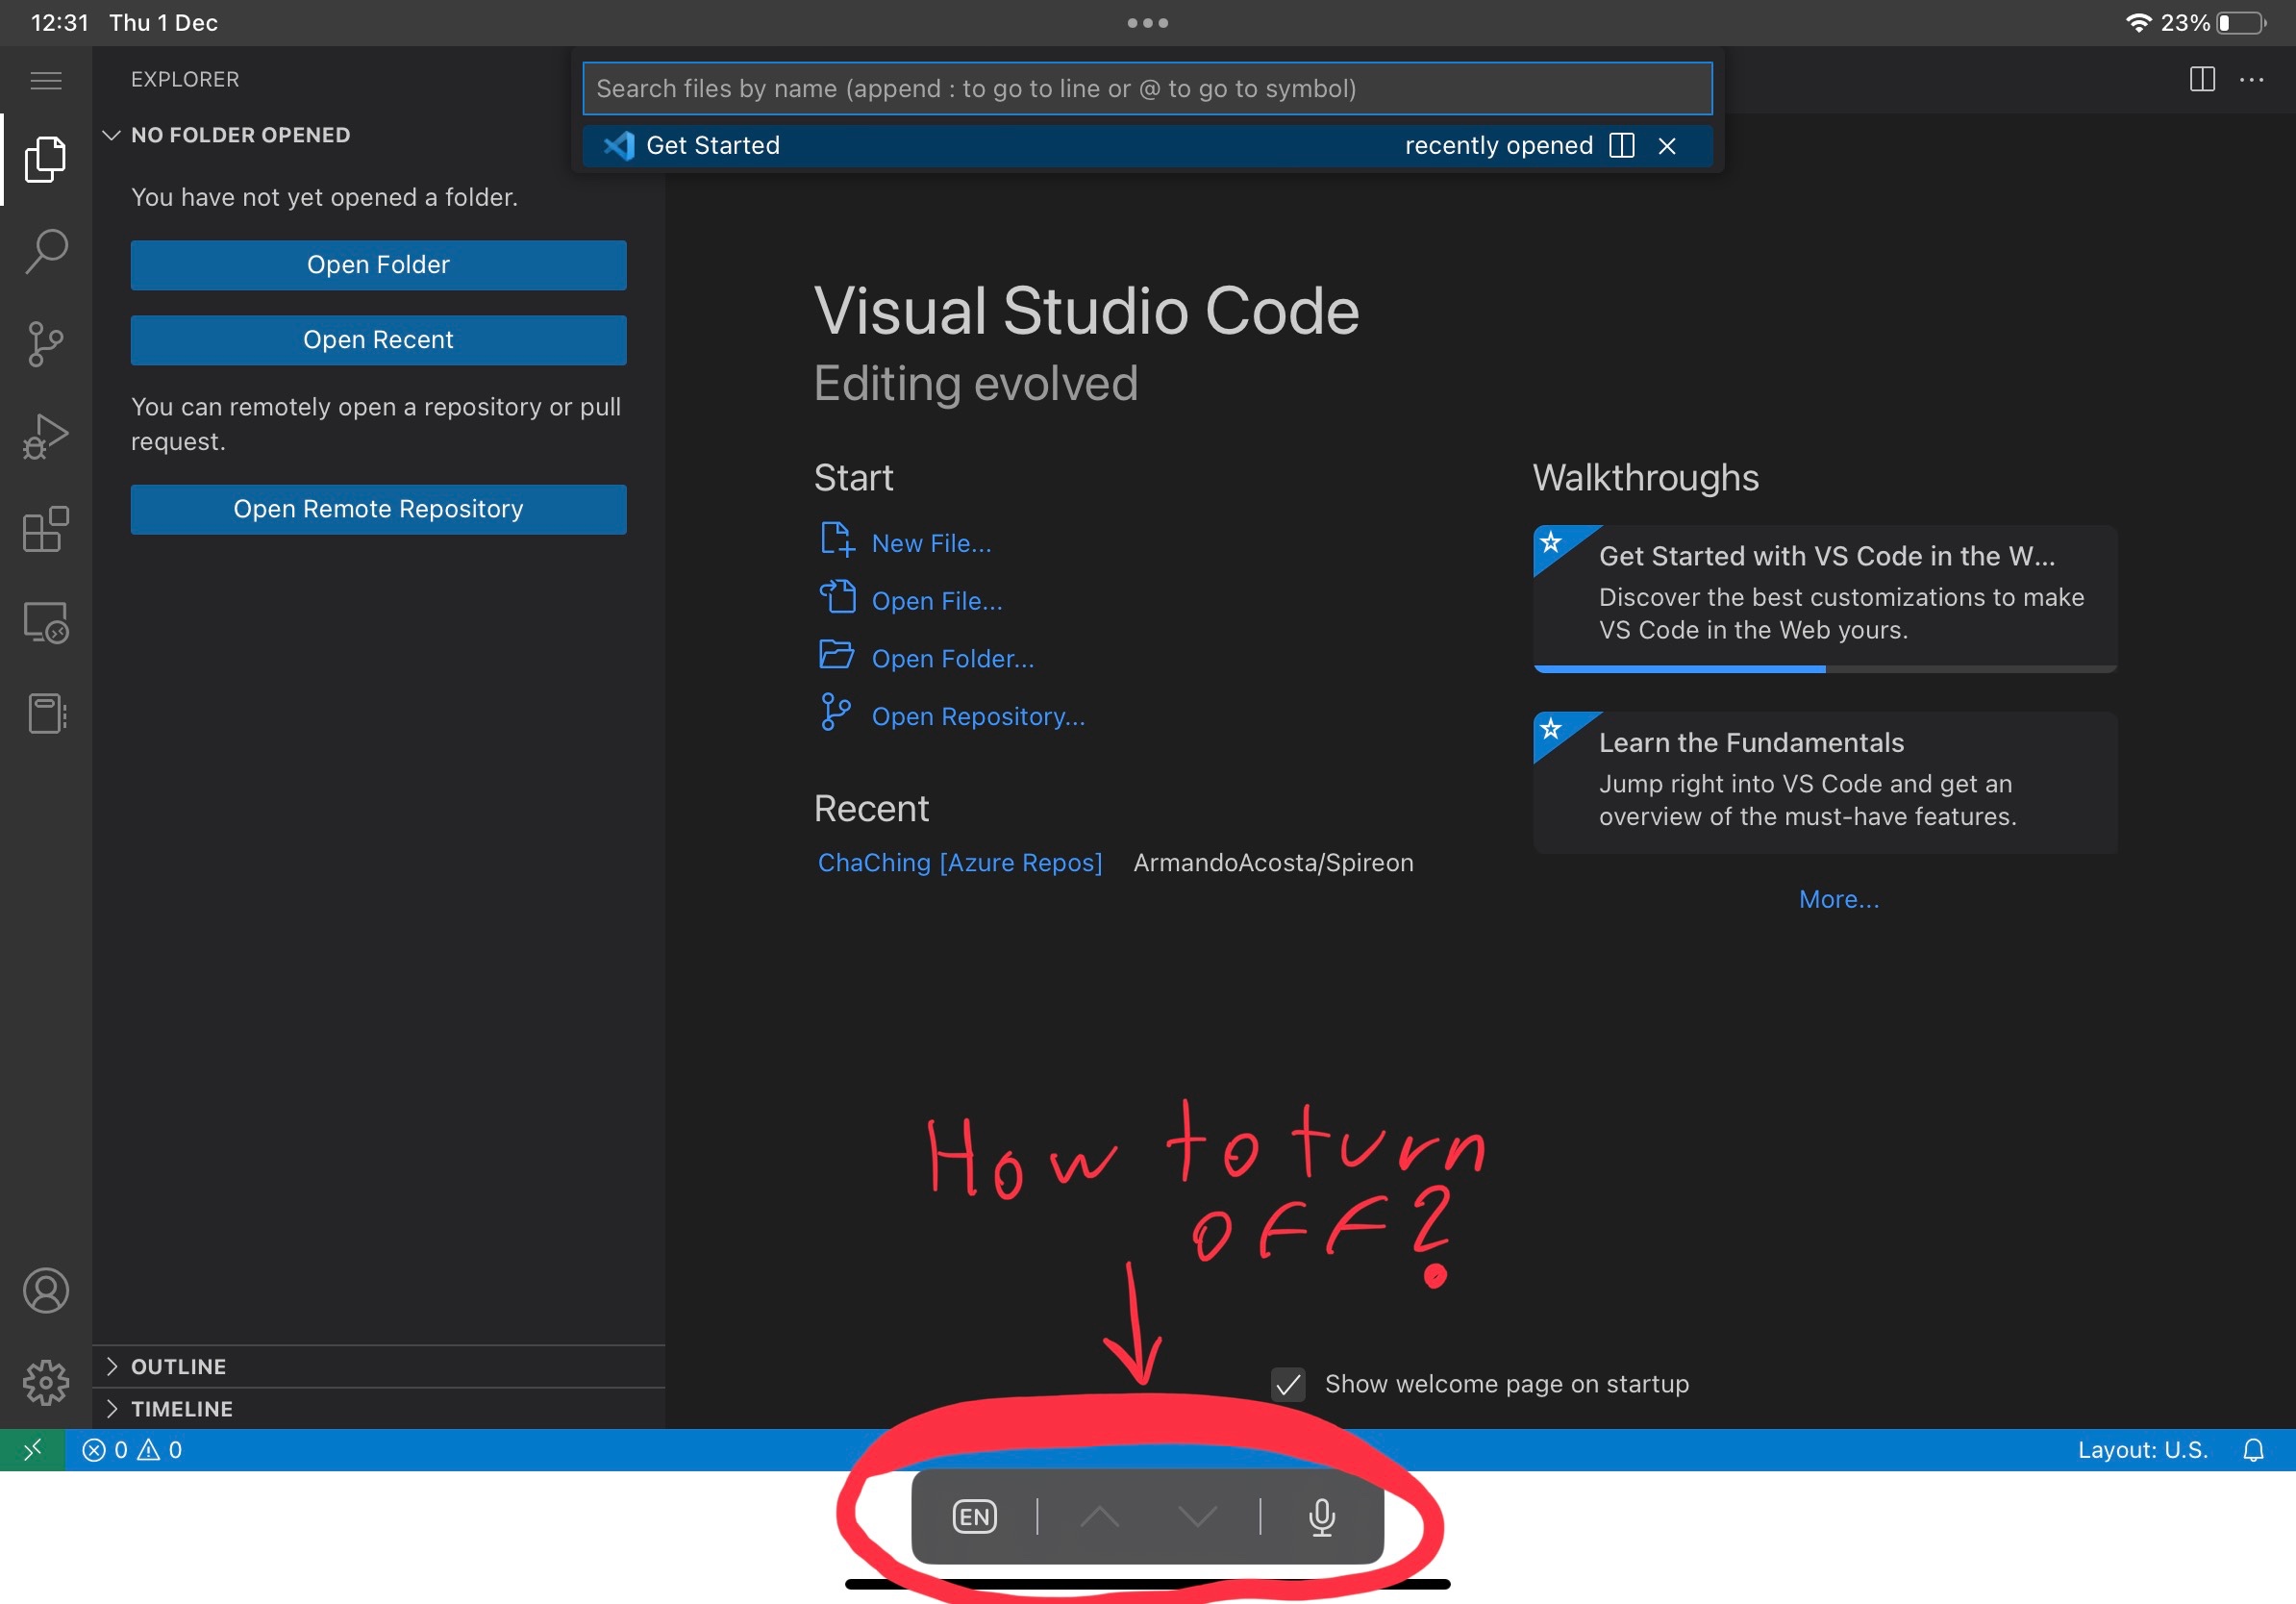This screenshot has height=1604, width=2296.
Task: Open the Extensions view
Action: [x=46, y=529]
